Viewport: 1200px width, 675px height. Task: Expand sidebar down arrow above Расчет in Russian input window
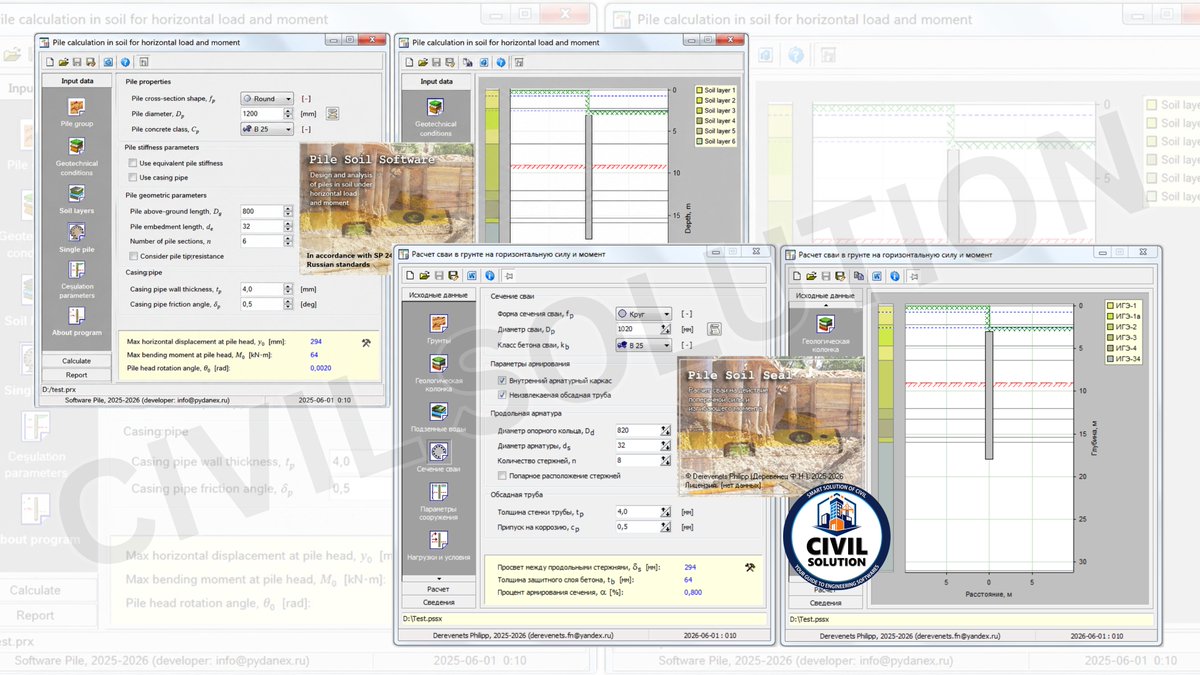coord(438,579)
